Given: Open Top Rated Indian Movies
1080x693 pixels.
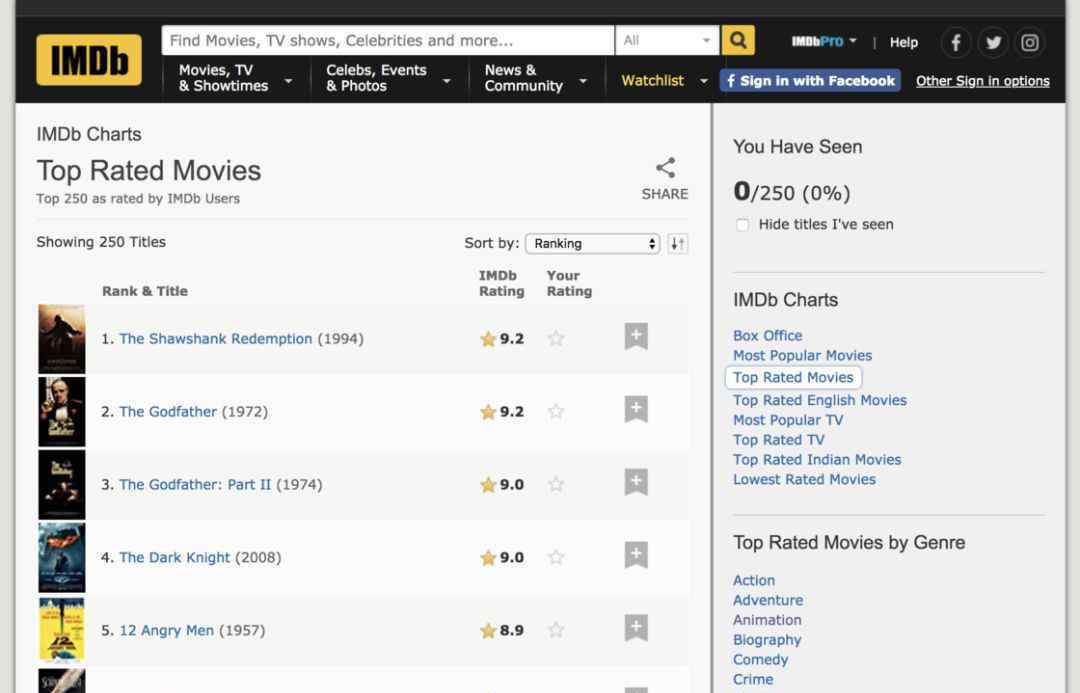Looking at the screenshot, I should point(817,459).
